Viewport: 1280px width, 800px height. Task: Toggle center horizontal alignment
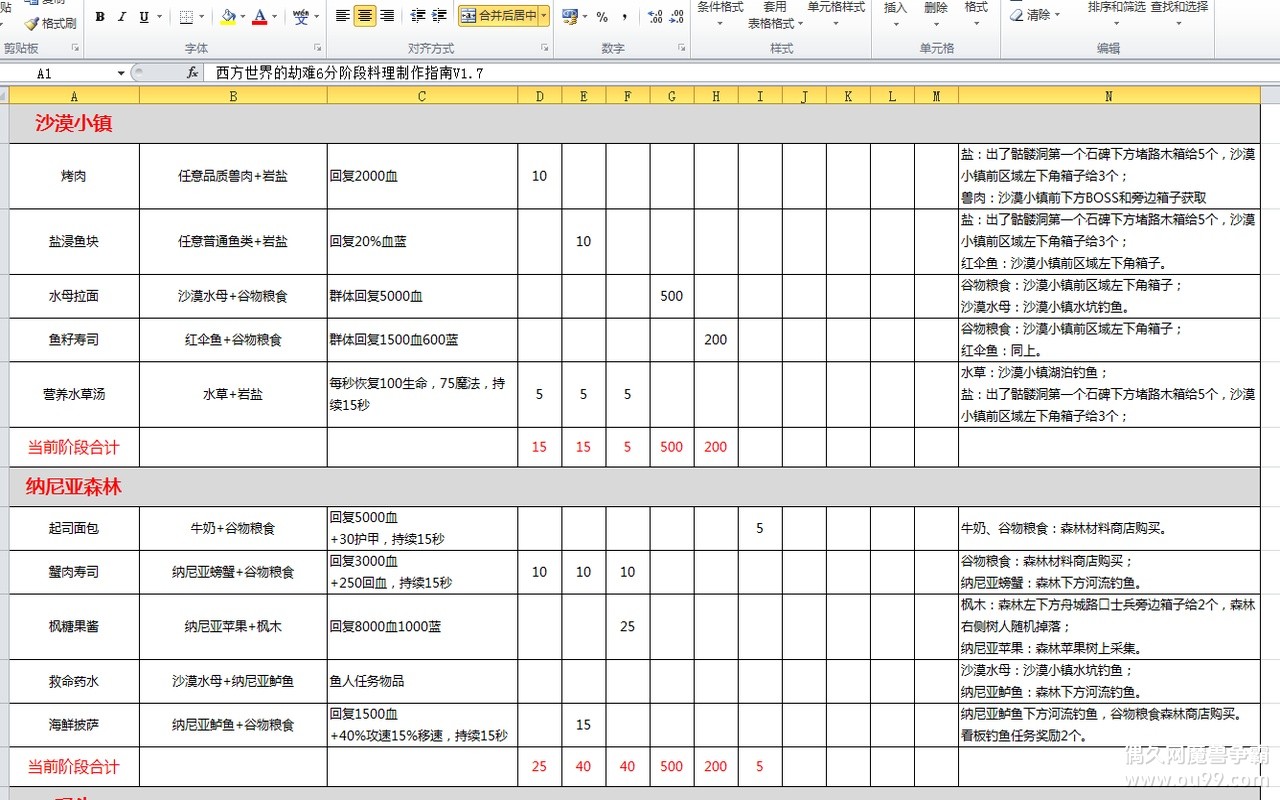(365, 16)
